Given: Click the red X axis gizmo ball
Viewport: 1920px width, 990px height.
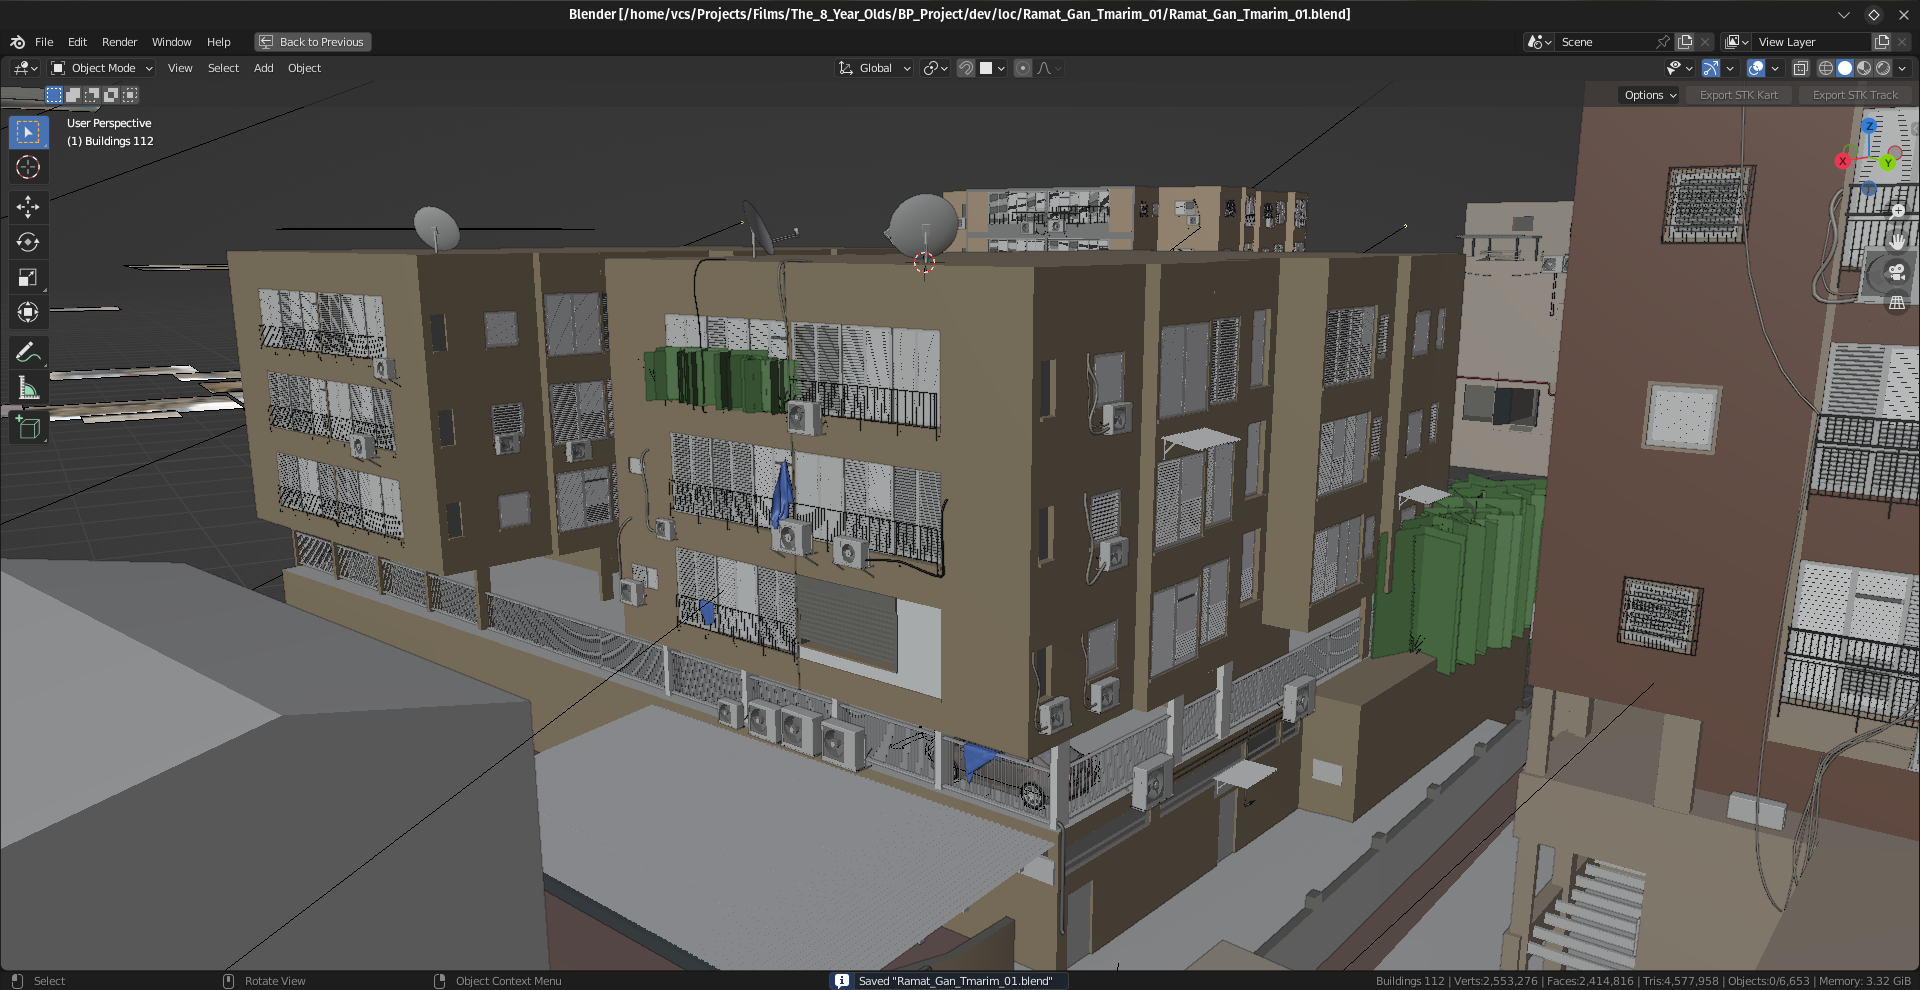Looking at the screenshot, I should (1843, 161).
